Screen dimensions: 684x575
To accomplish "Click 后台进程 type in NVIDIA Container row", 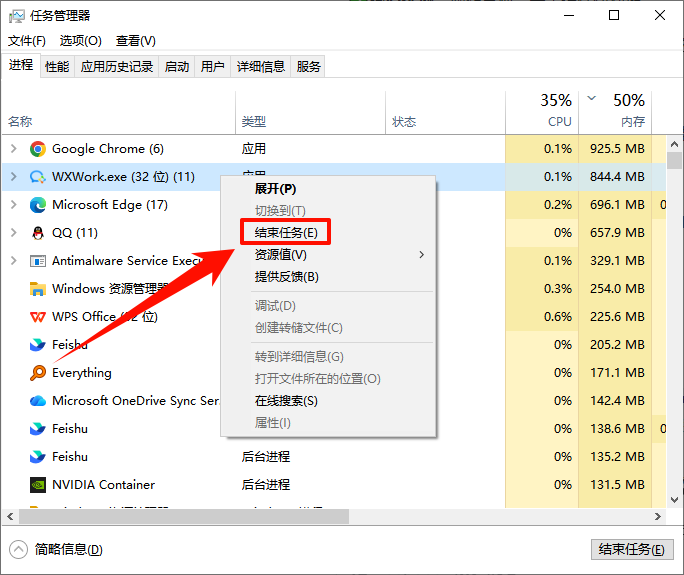I will click(266, 485).
